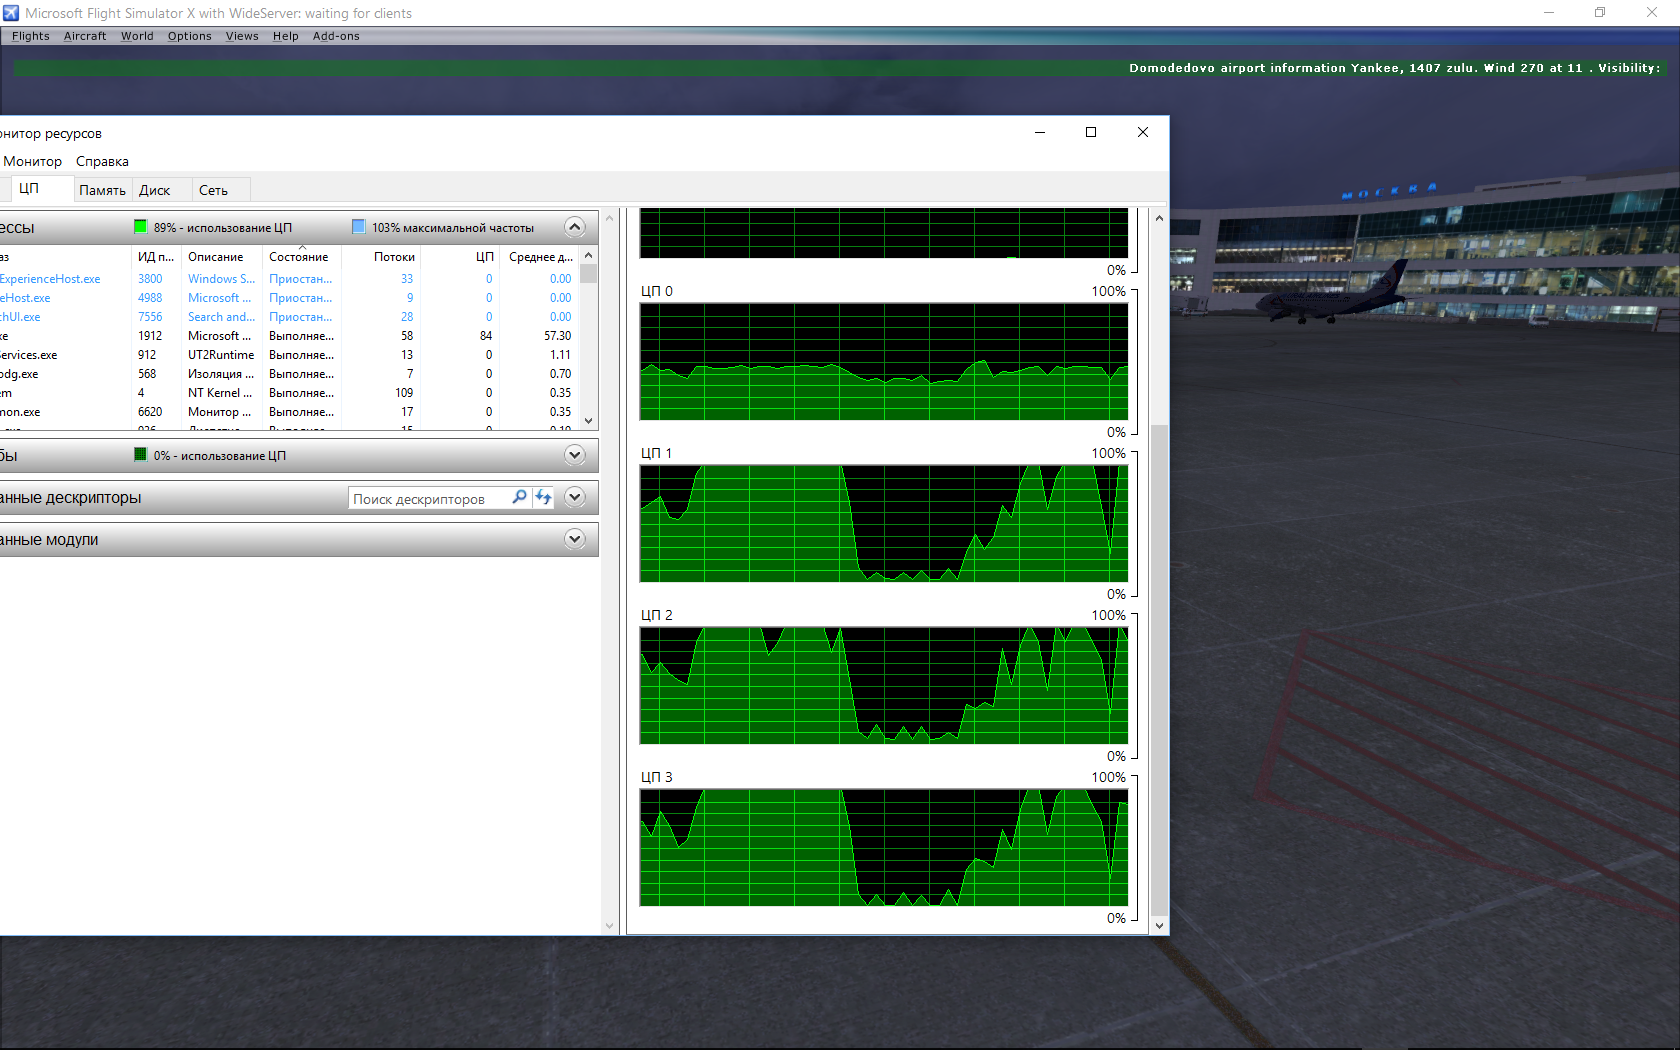The image size is (1680, 1050).
Task: Sort by the Описание column header
Action: pyautogui.click(x=216, y=257)
